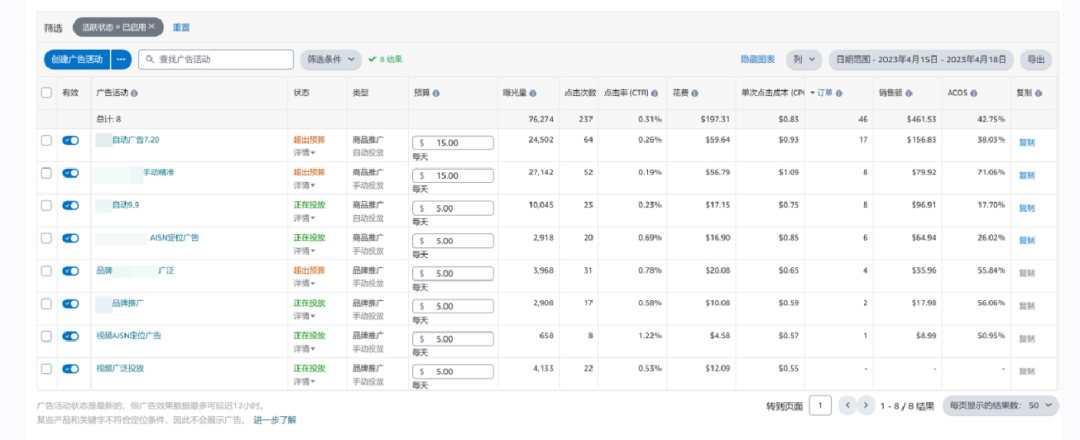Image resolution: width=1080 pixels, height=440 pixels.
Task: Expand 详情 for the 视频广泛投放 row
Action: tap(304, 381)
